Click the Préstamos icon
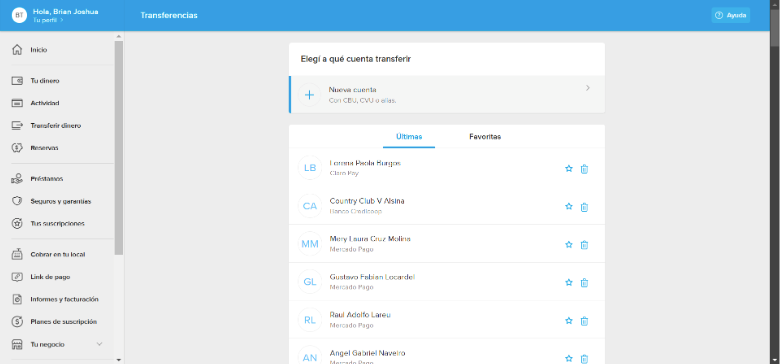Screen dimensions: 780x364 tap(17, 179)
